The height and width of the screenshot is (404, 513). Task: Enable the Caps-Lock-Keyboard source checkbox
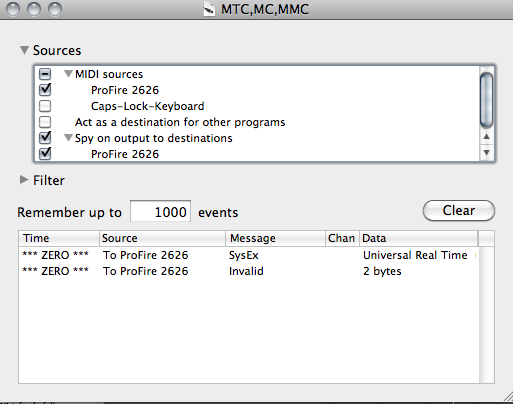point(45,106)
